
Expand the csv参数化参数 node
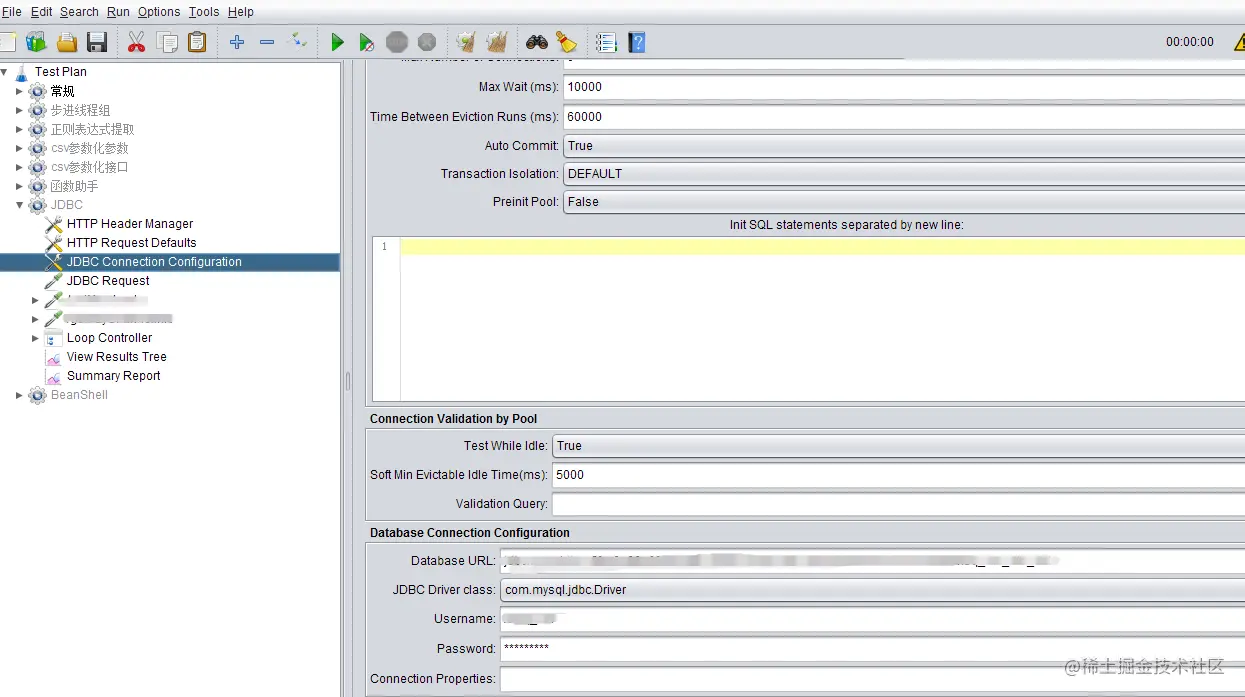click(19, 148)
